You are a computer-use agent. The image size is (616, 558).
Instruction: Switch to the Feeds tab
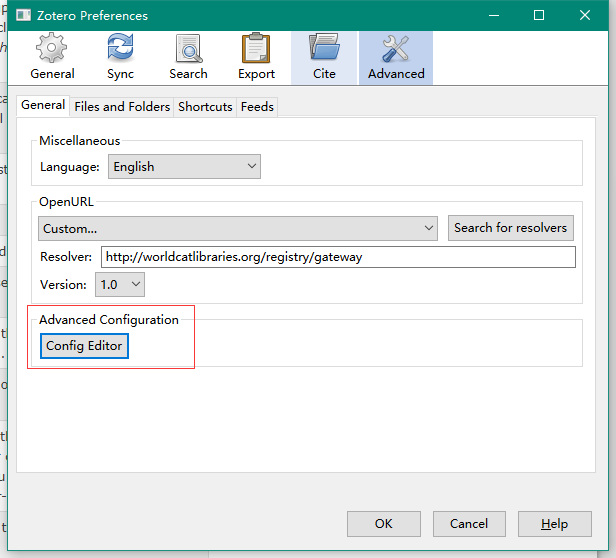coord(257,107)
